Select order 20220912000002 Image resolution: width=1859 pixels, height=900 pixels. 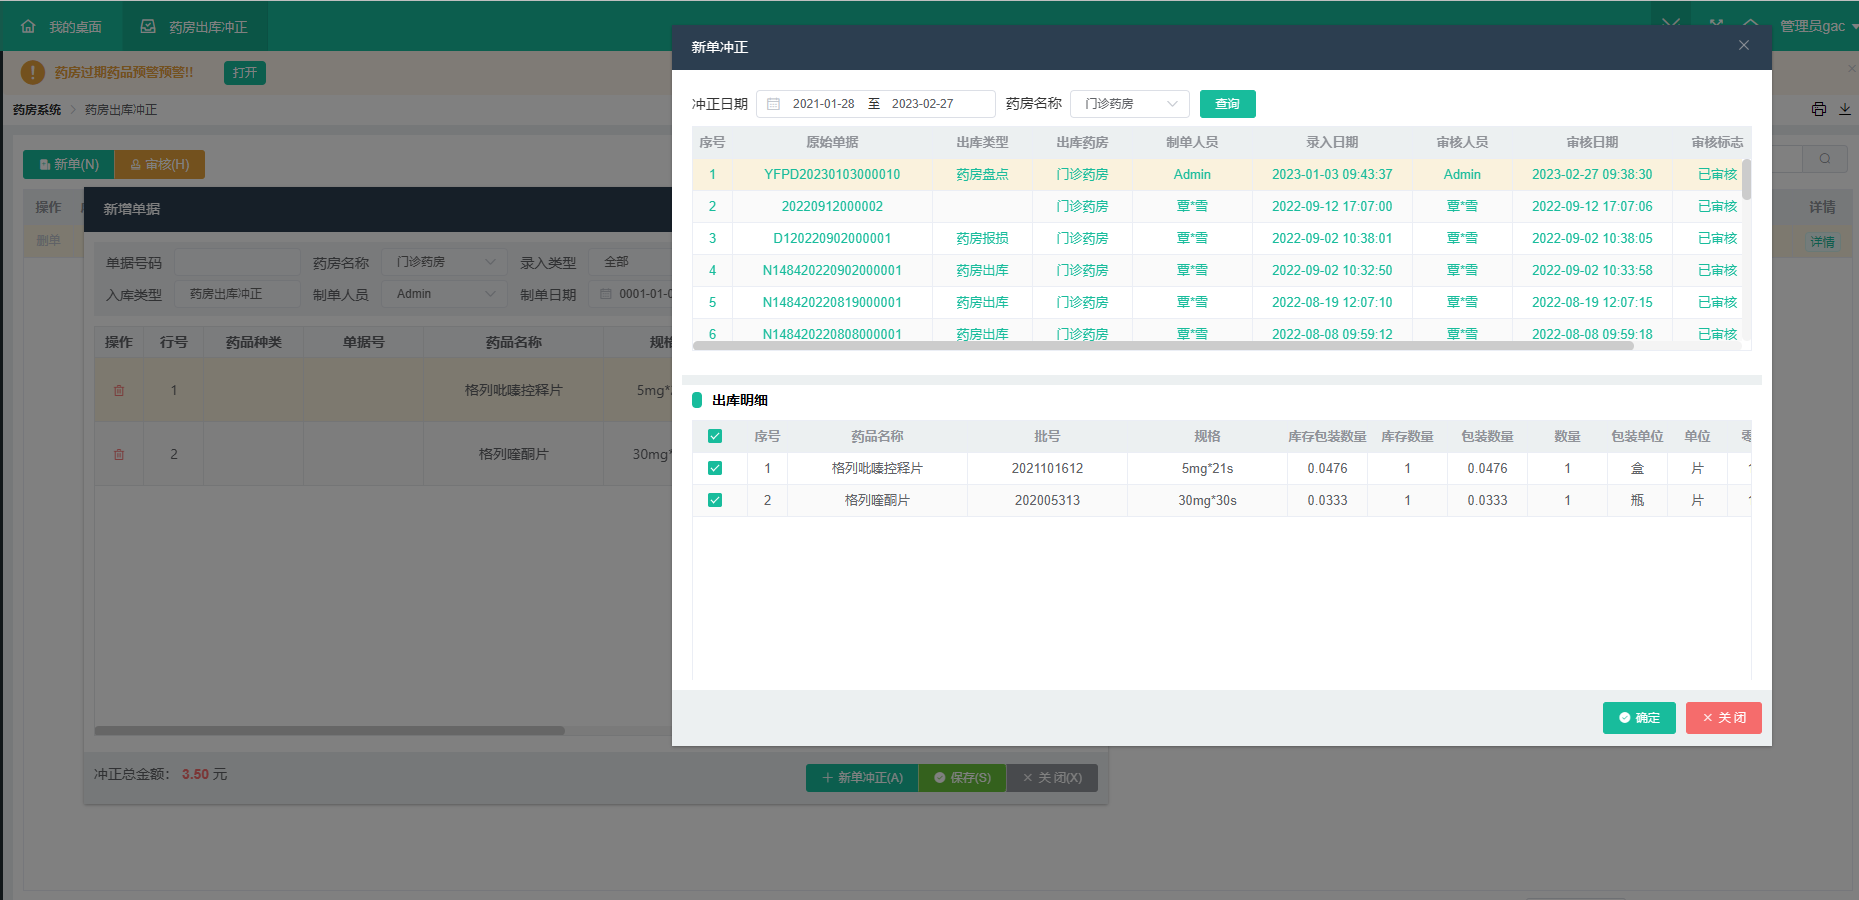point(832,206)
